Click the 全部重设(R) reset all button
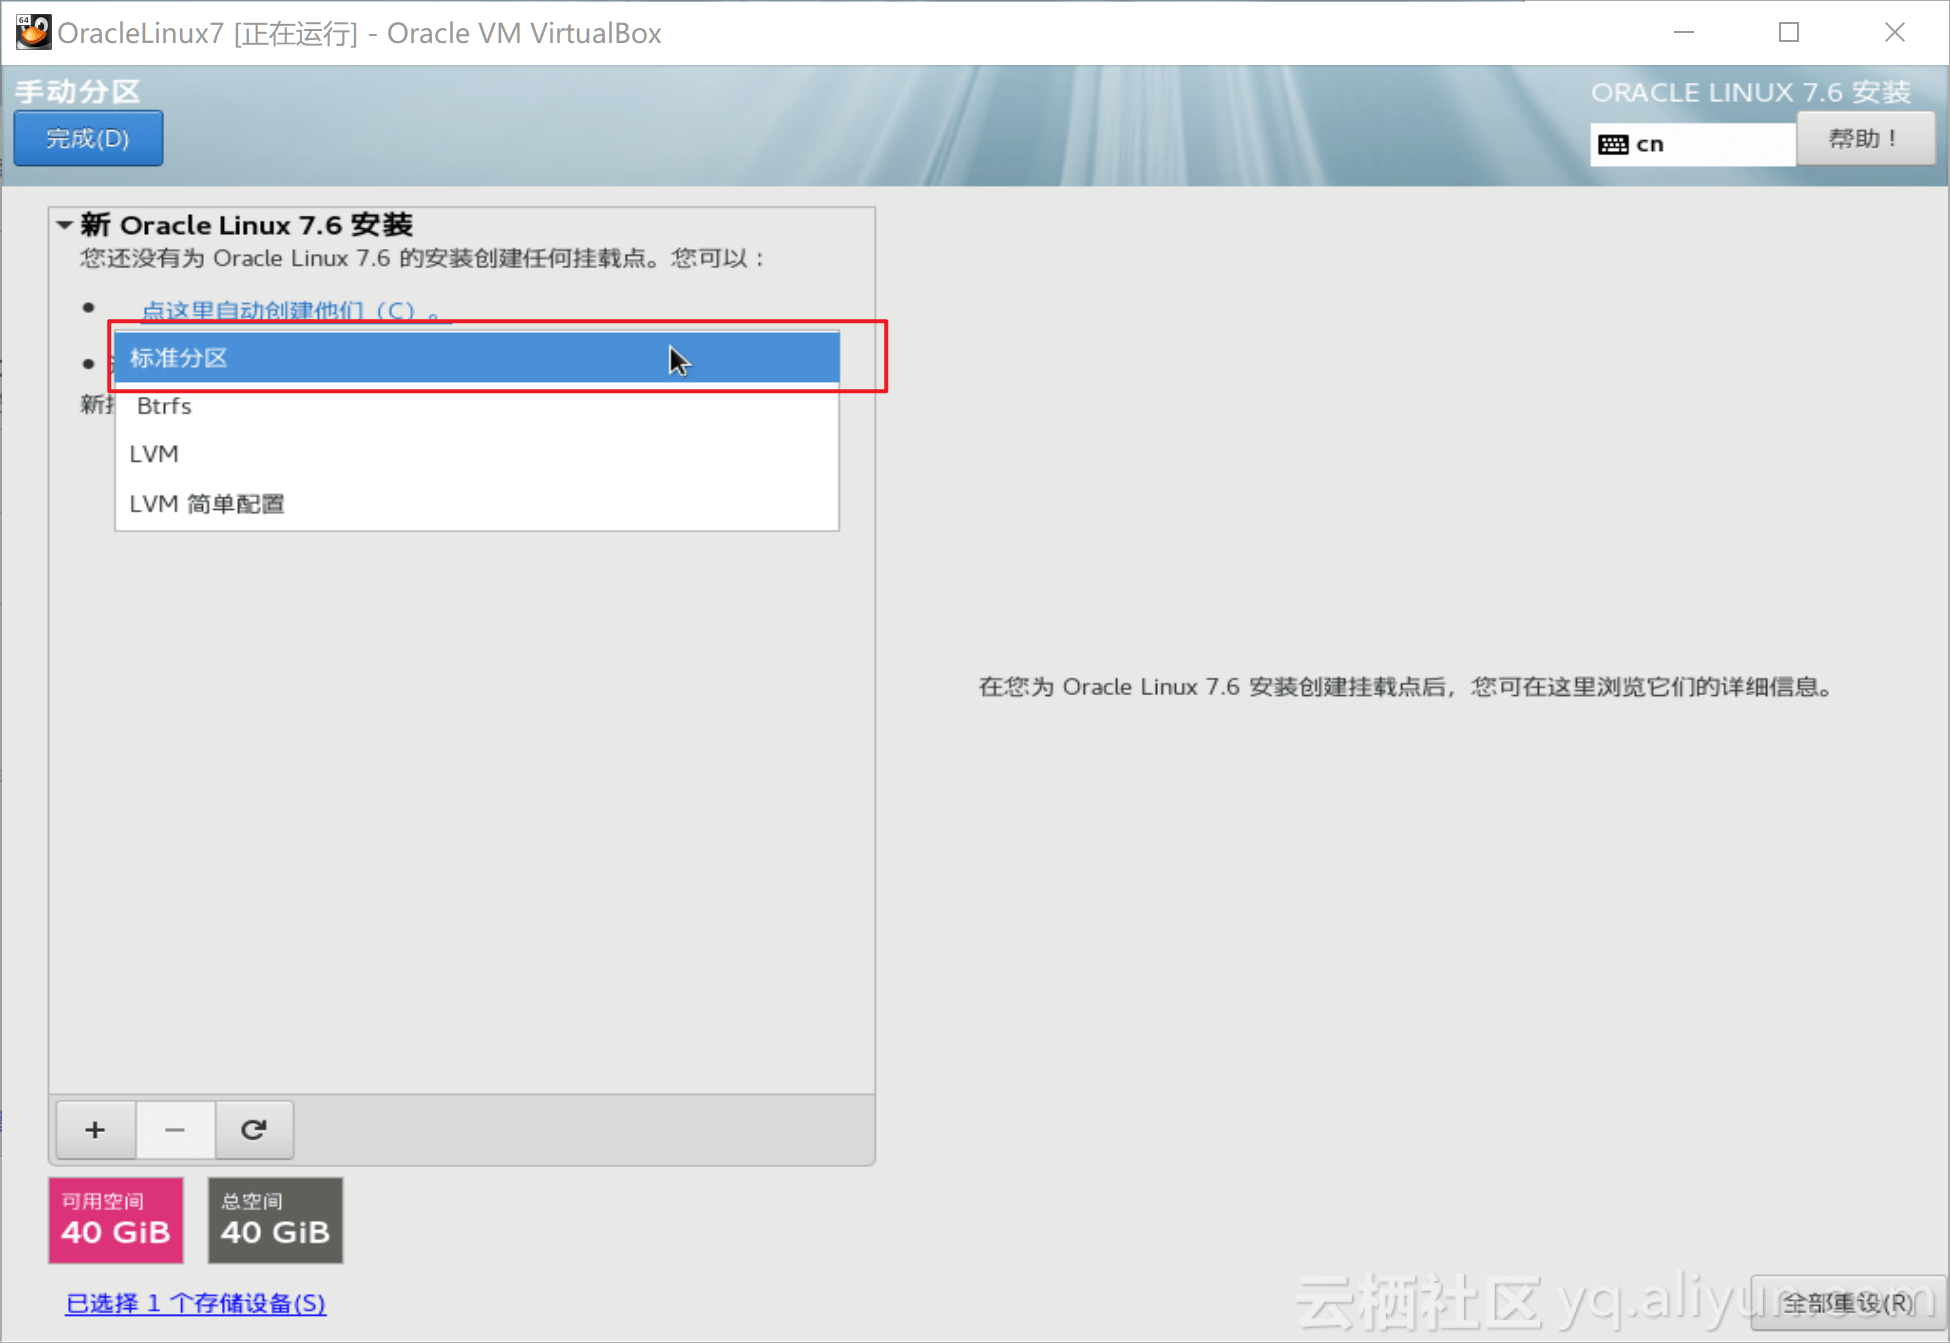 1846,1303
